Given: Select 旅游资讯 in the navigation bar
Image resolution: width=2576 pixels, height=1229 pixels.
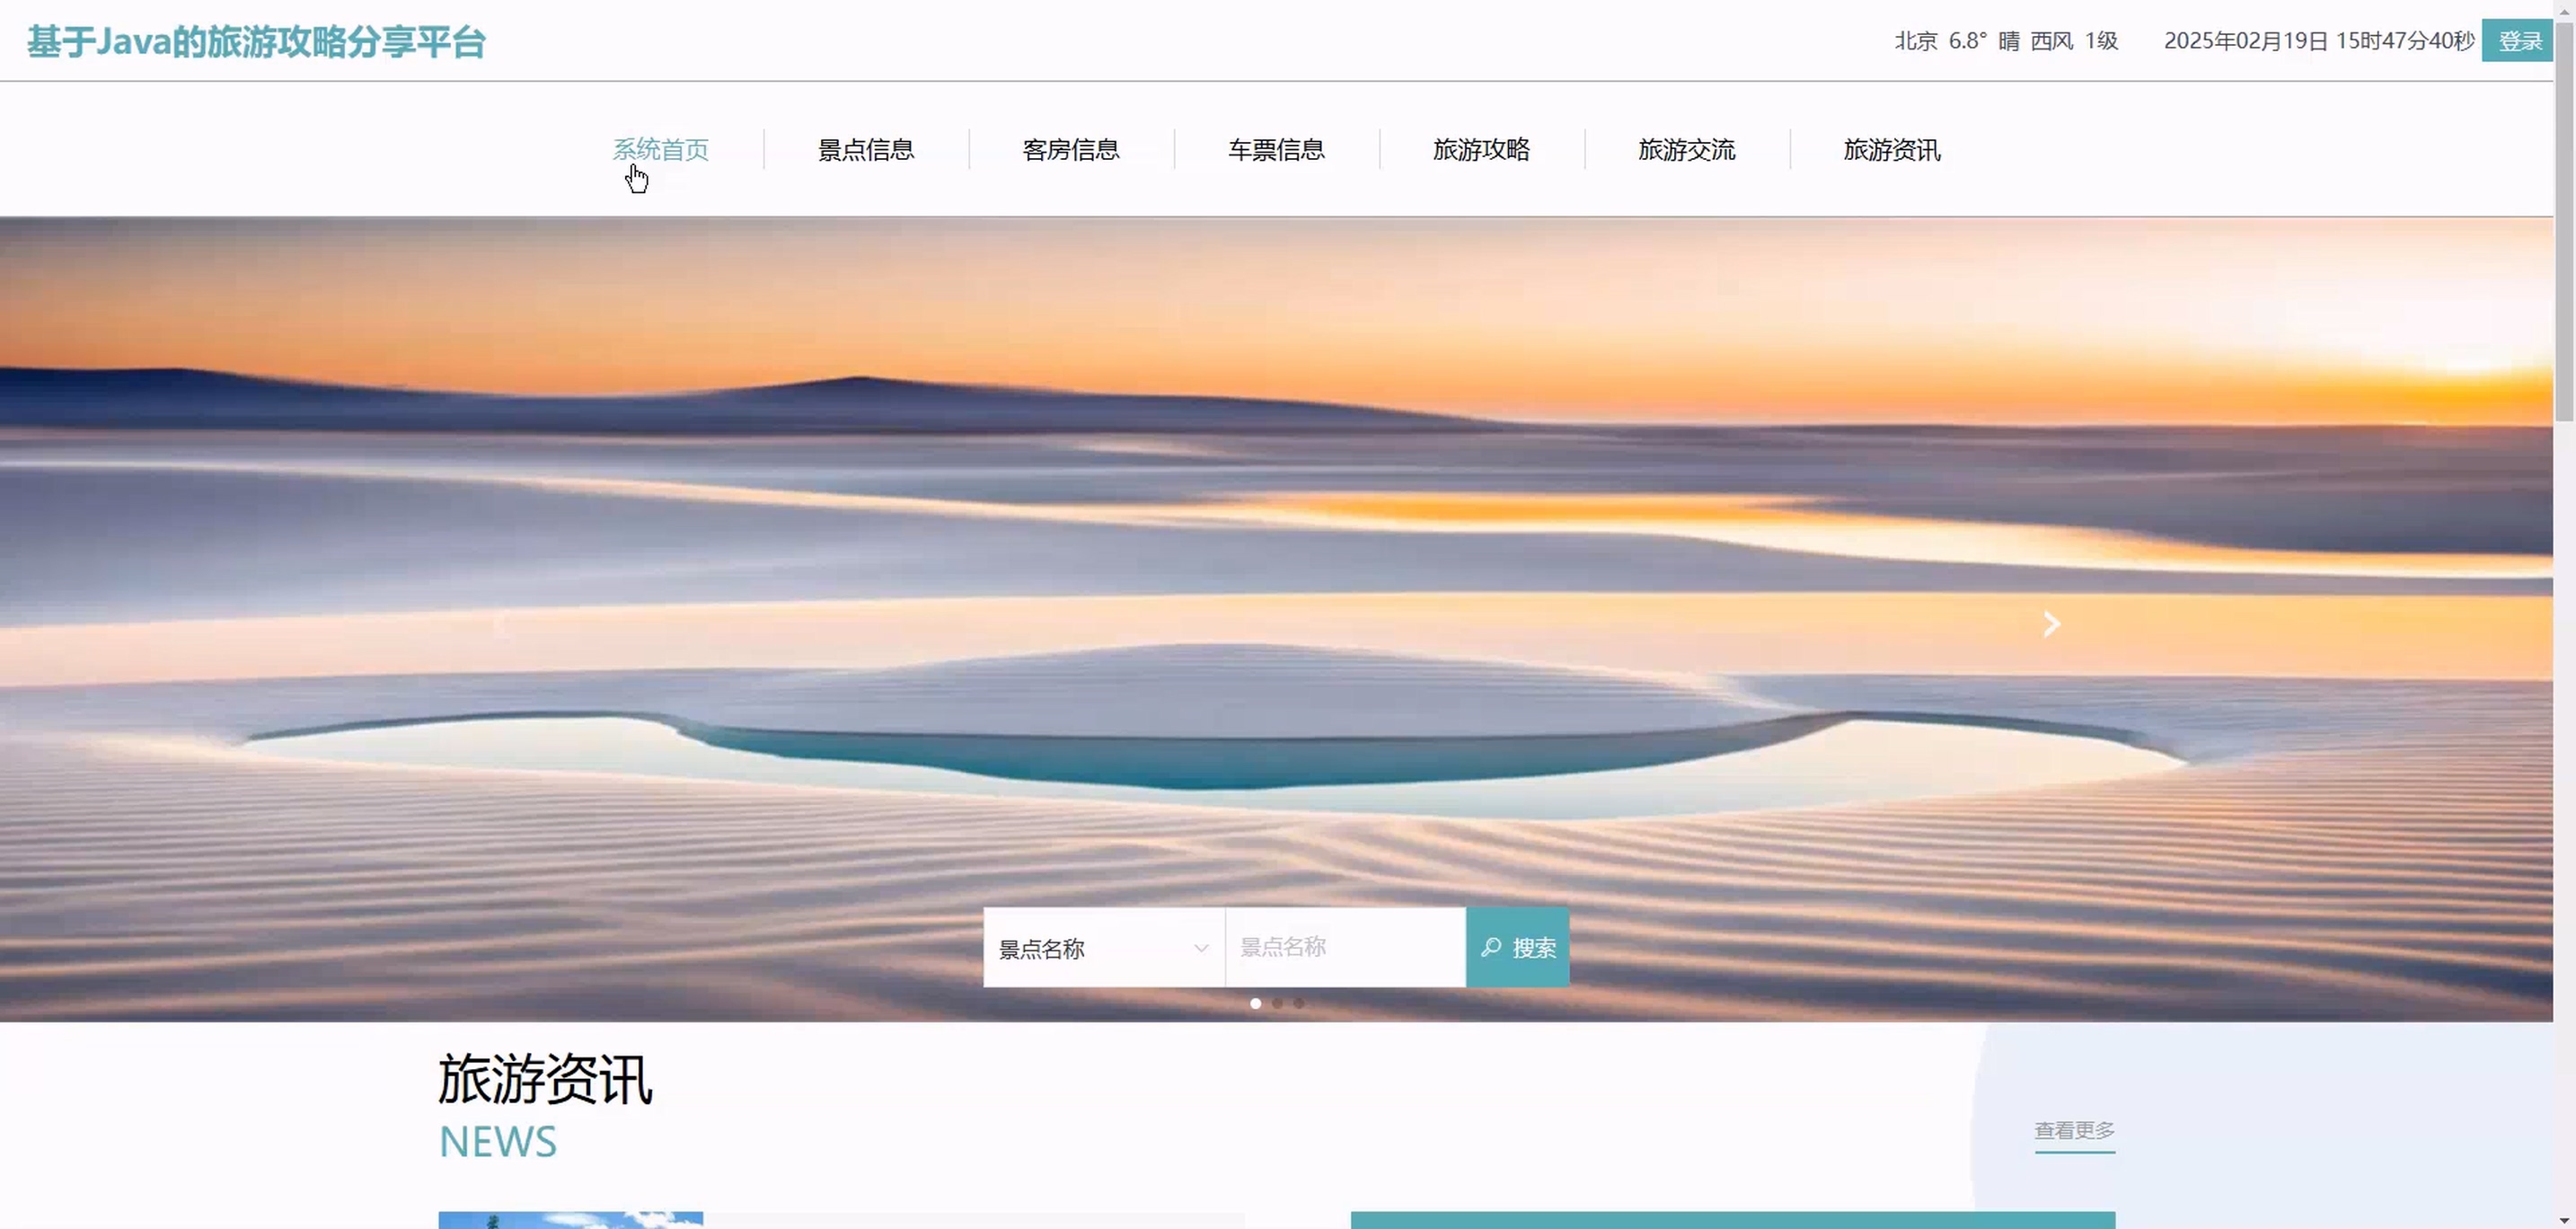Looking at the screenshot, I should pos(1891,150).
